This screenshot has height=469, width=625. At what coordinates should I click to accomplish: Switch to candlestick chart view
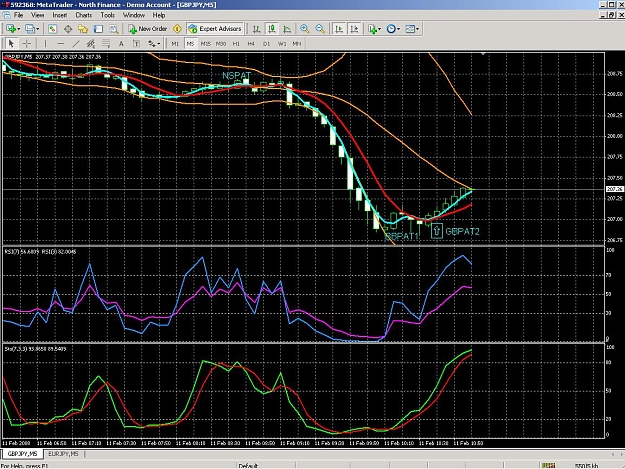[x=272, y=29]
